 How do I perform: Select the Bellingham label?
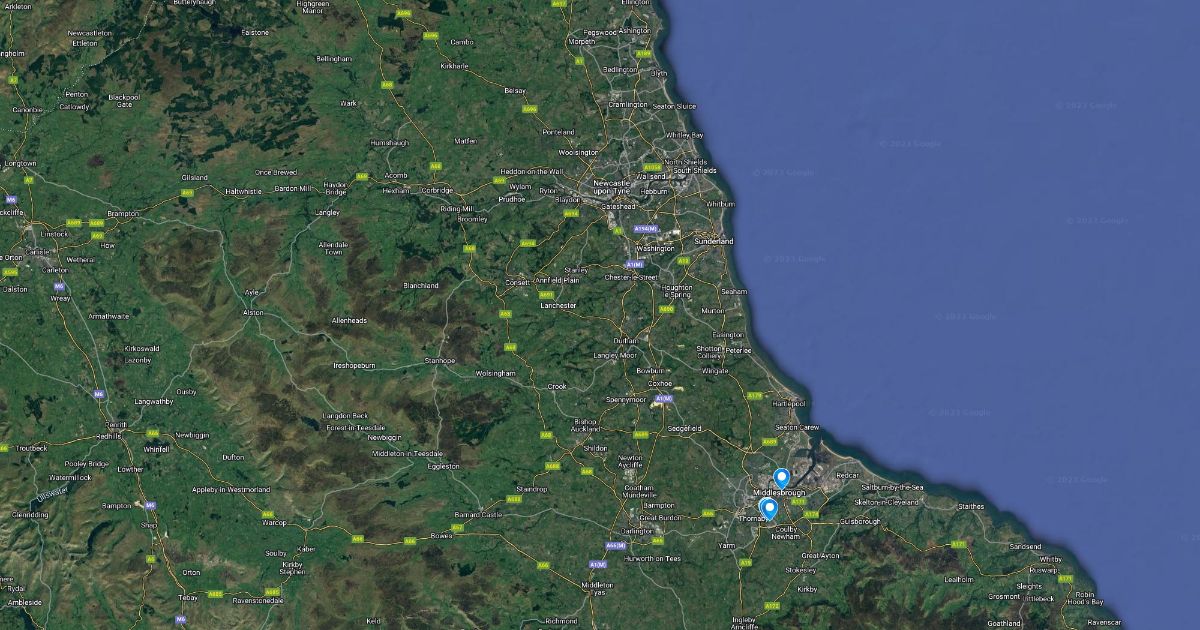(x=334, y=59)
